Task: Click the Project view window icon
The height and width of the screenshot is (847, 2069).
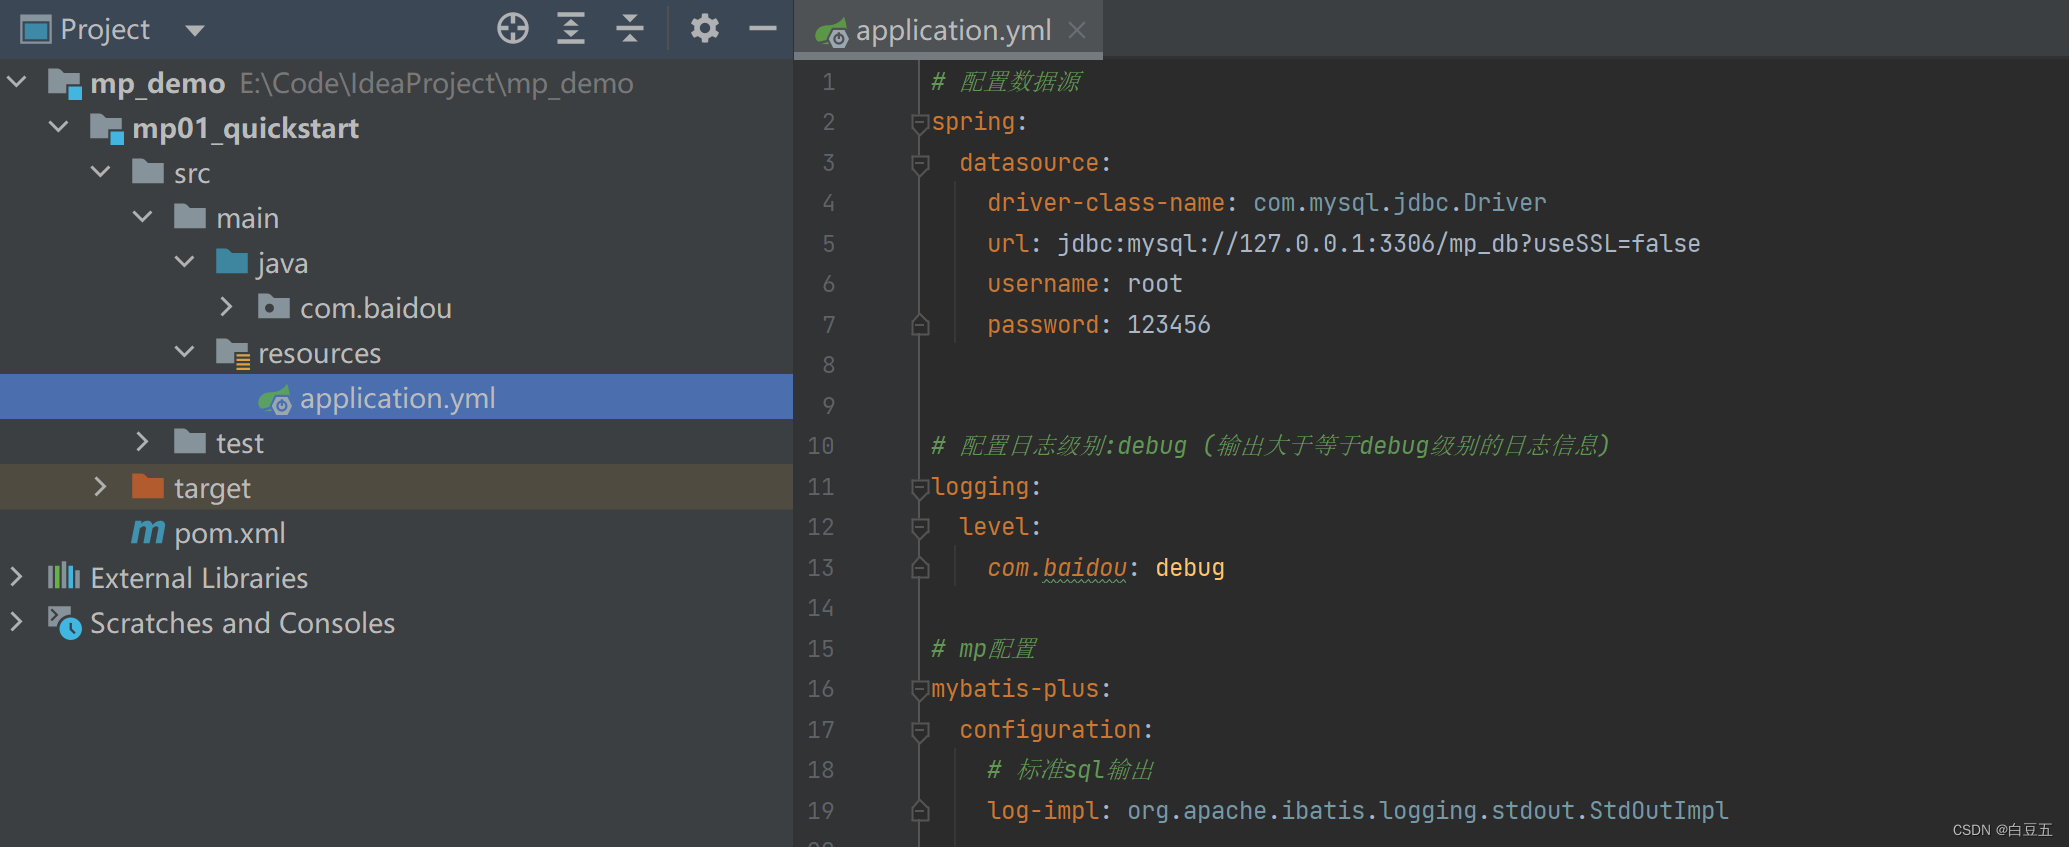Action: [36, 30]
